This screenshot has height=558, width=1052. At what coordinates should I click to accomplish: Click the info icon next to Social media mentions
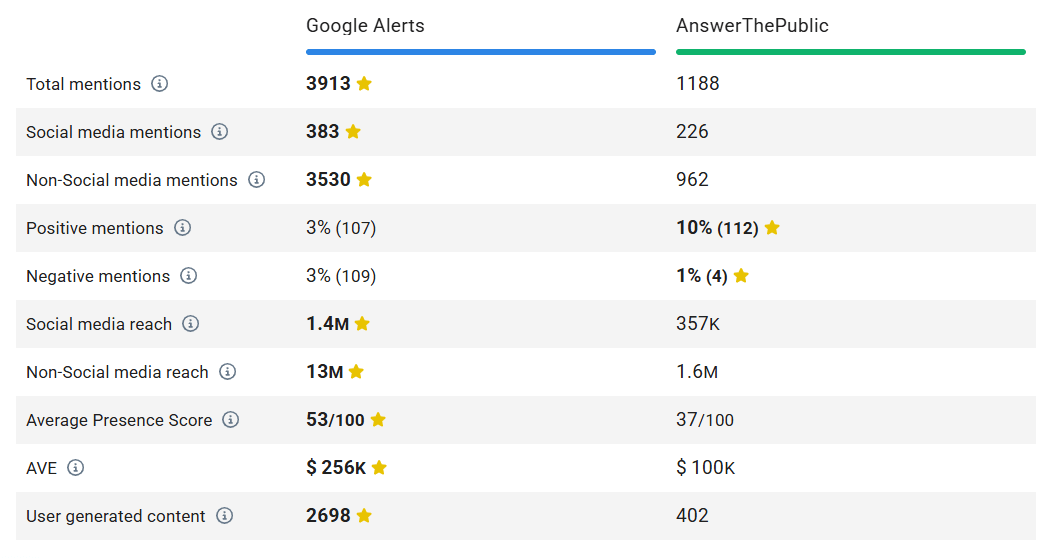[x=219, y=132]
